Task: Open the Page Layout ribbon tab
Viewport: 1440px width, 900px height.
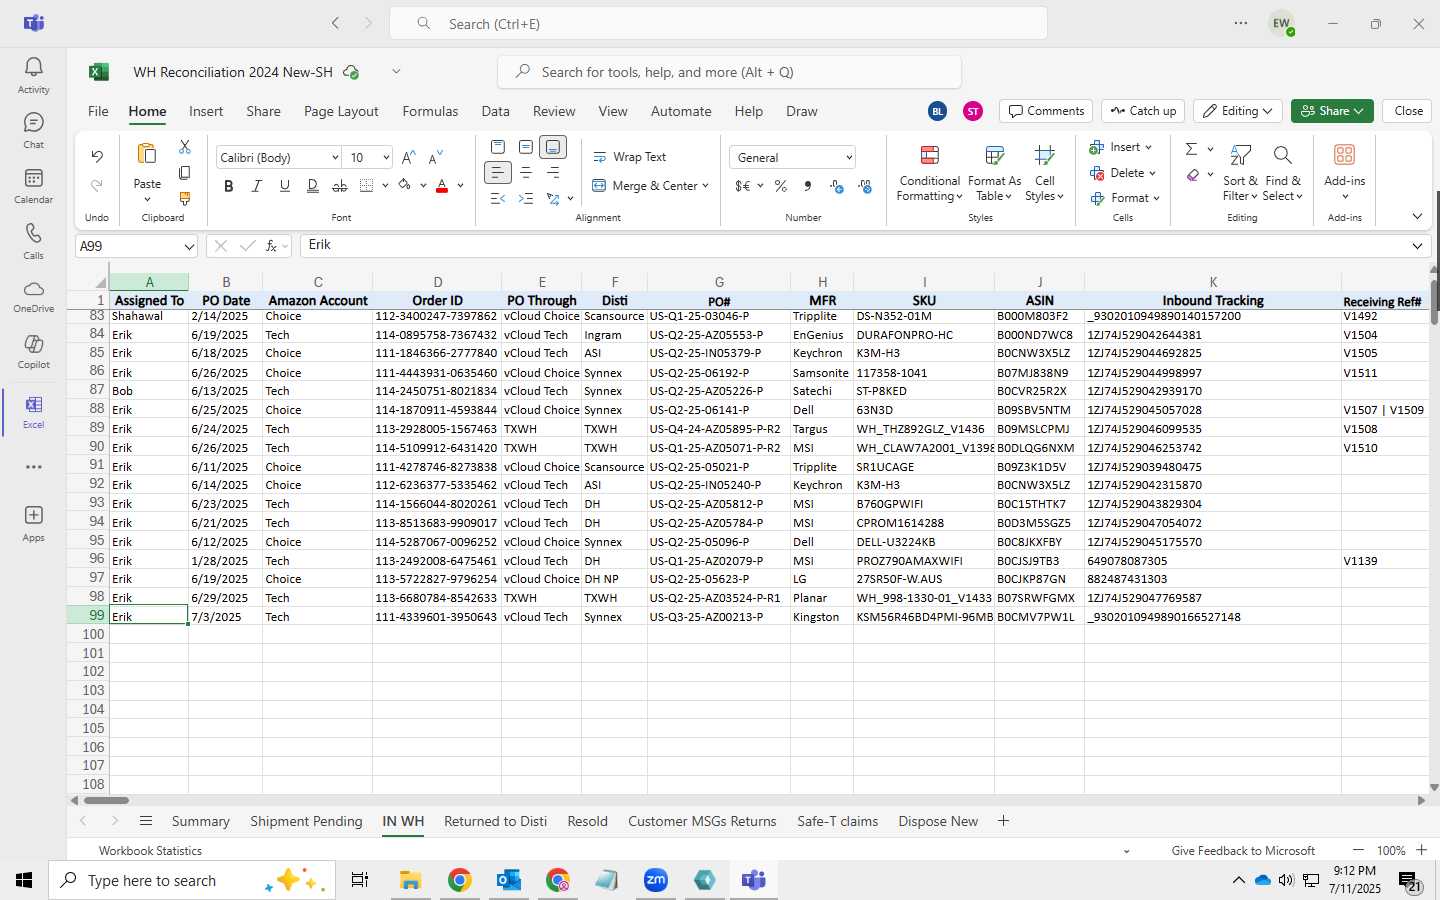Action: pyautogui.click(x=341, y=111)
